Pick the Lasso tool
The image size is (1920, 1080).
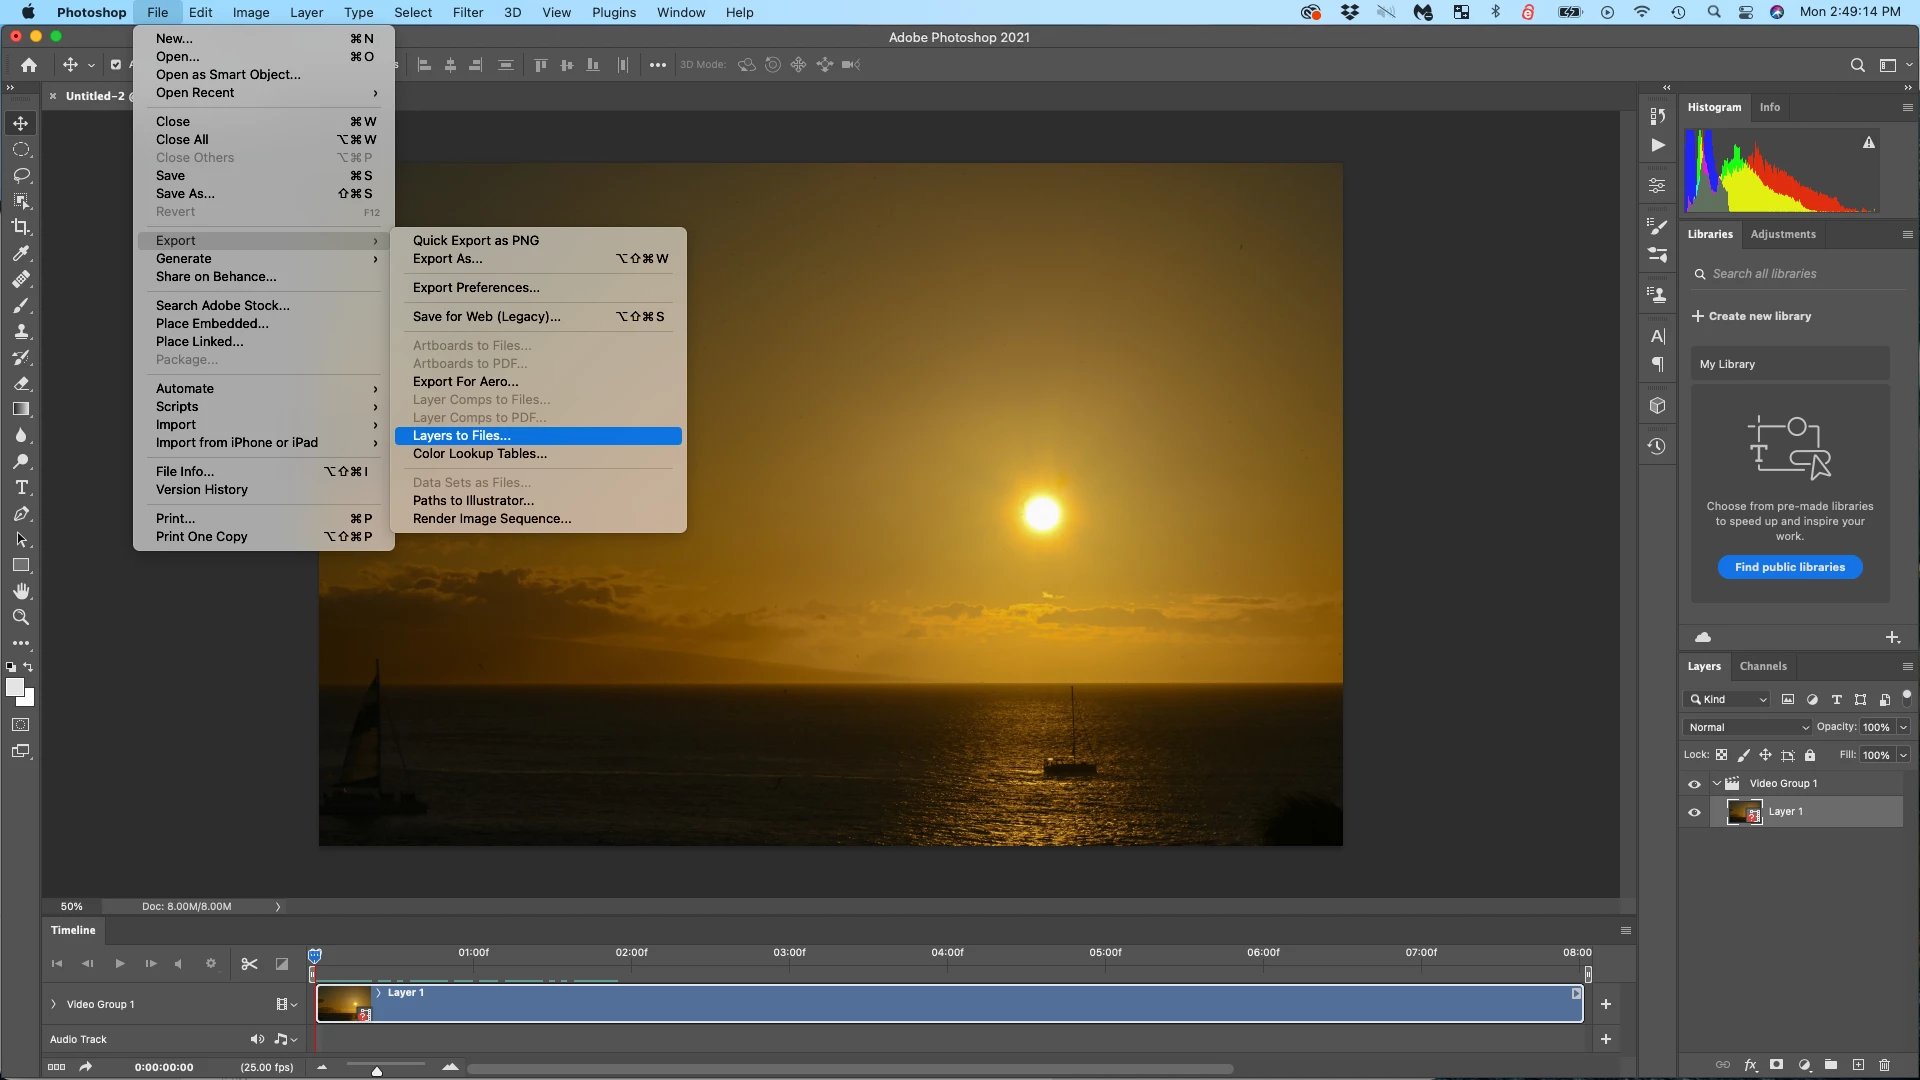[21, 175]
